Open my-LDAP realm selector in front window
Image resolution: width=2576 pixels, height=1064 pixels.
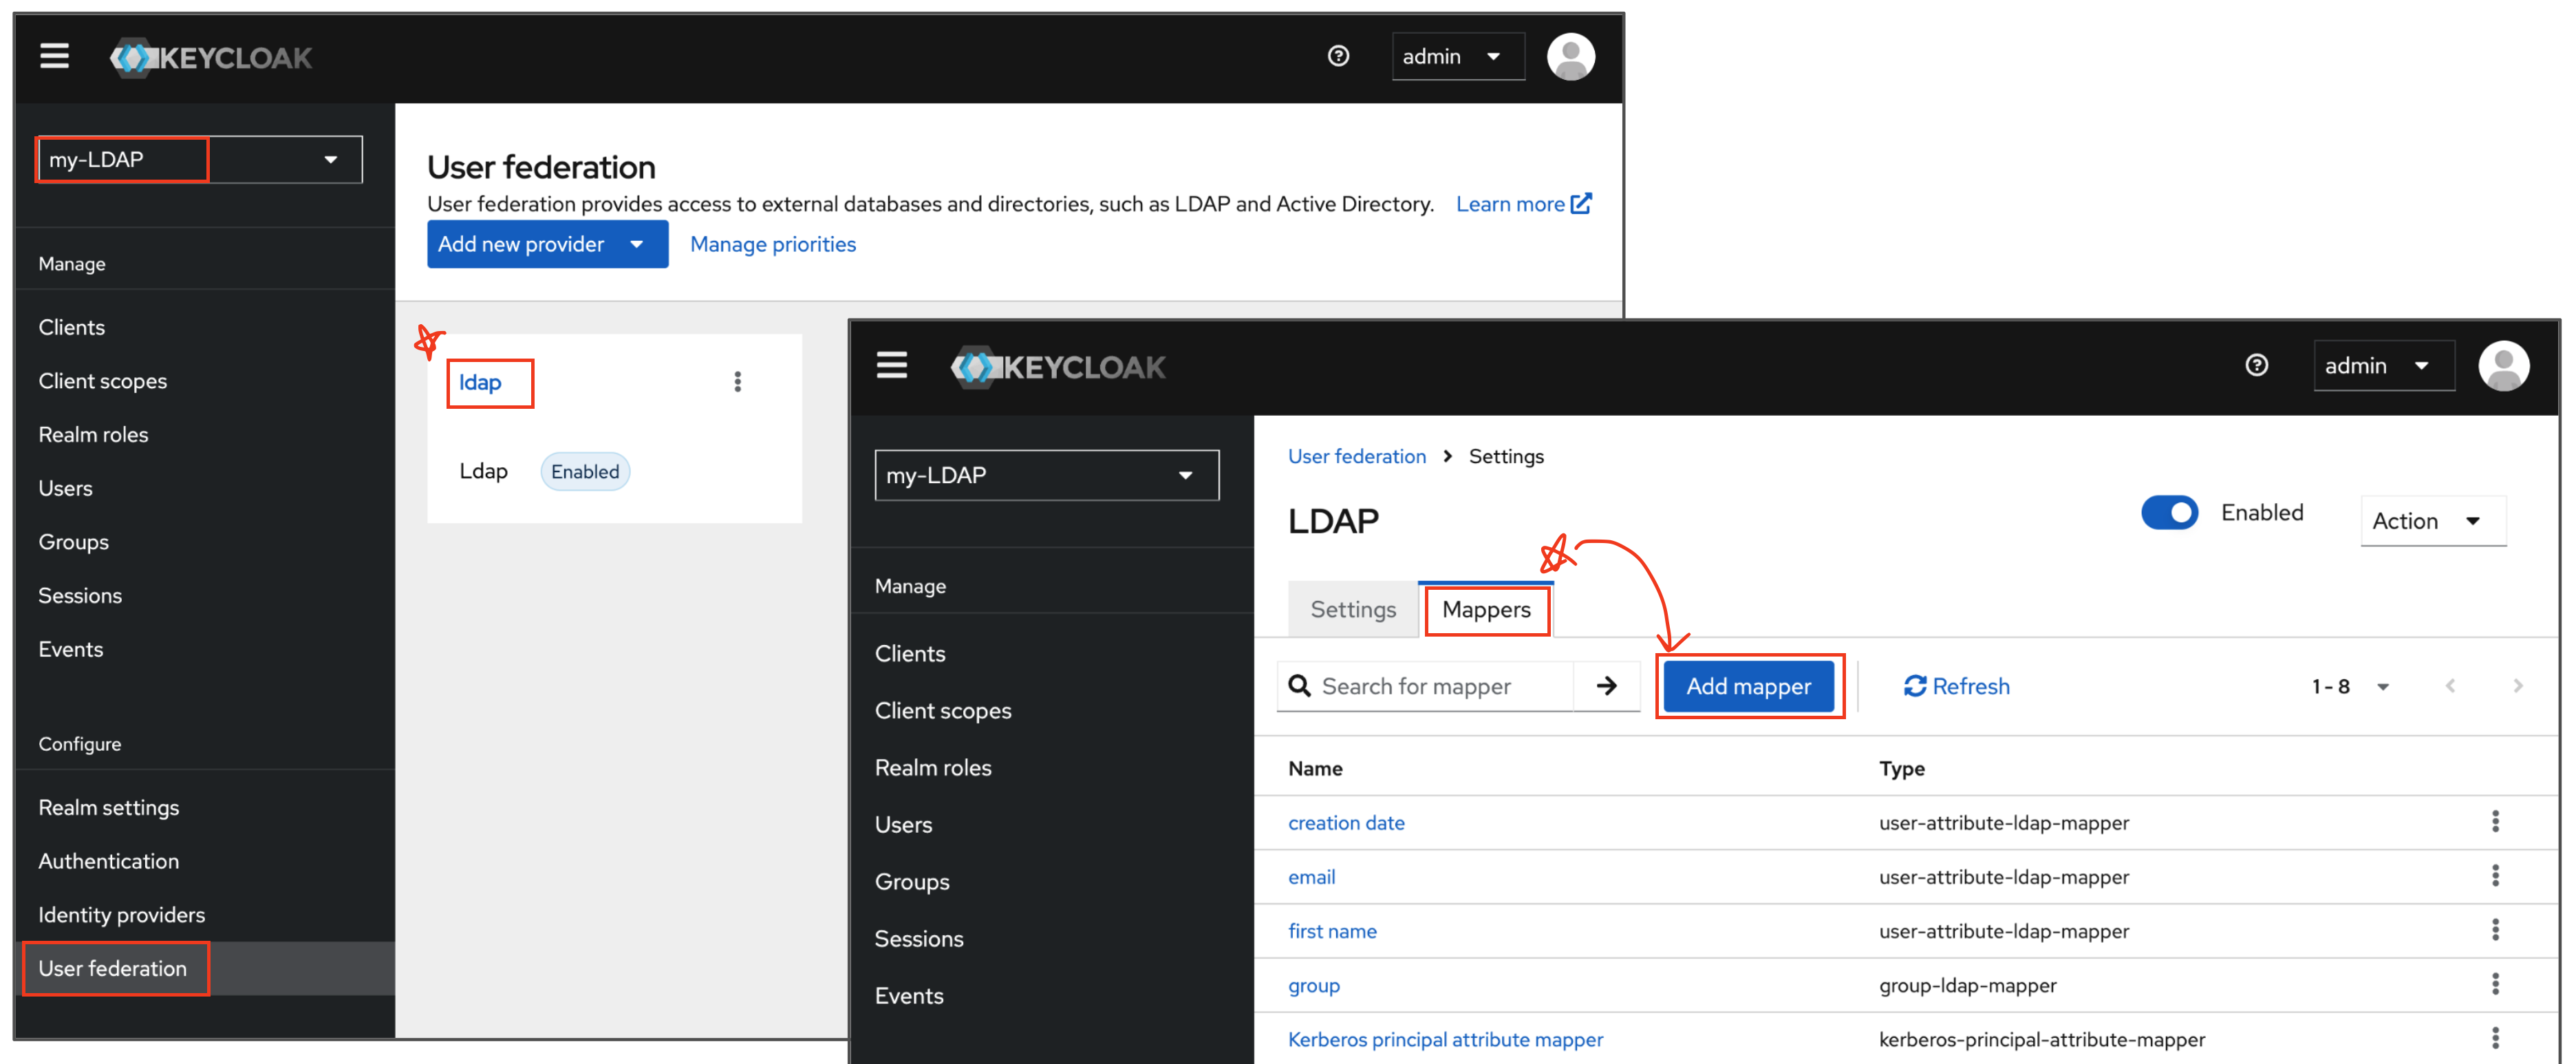pos(1046,475)
